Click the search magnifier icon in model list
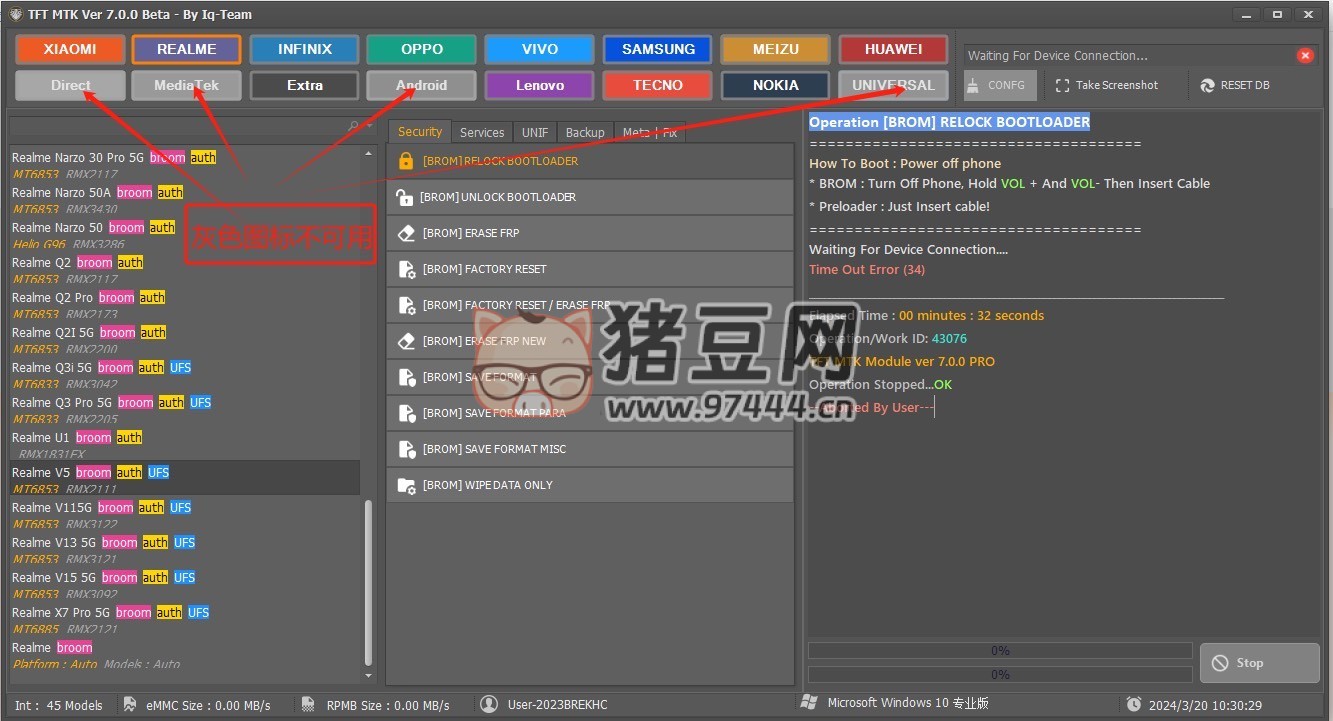Screen dimensions: 1333x721 353,127
